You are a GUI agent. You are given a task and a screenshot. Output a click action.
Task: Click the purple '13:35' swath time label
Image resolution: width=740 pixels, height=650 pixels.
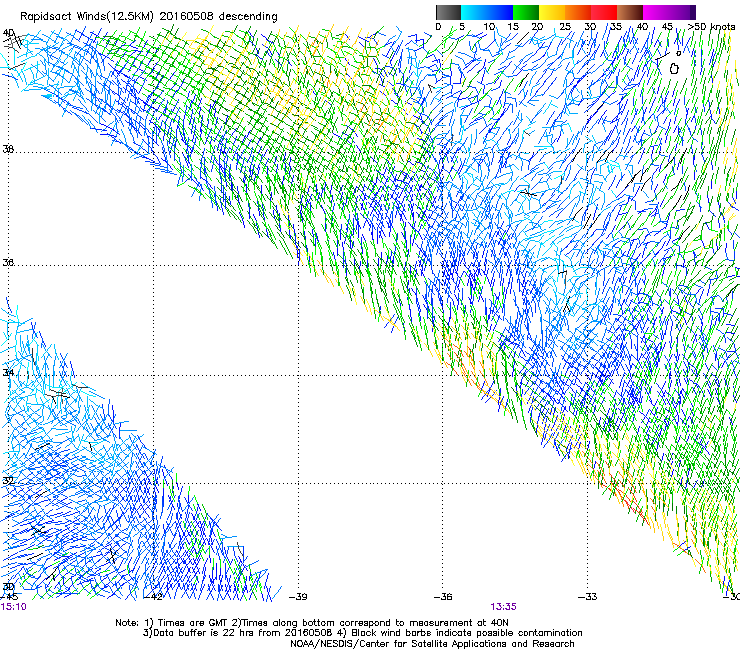[x=503, y=607]
